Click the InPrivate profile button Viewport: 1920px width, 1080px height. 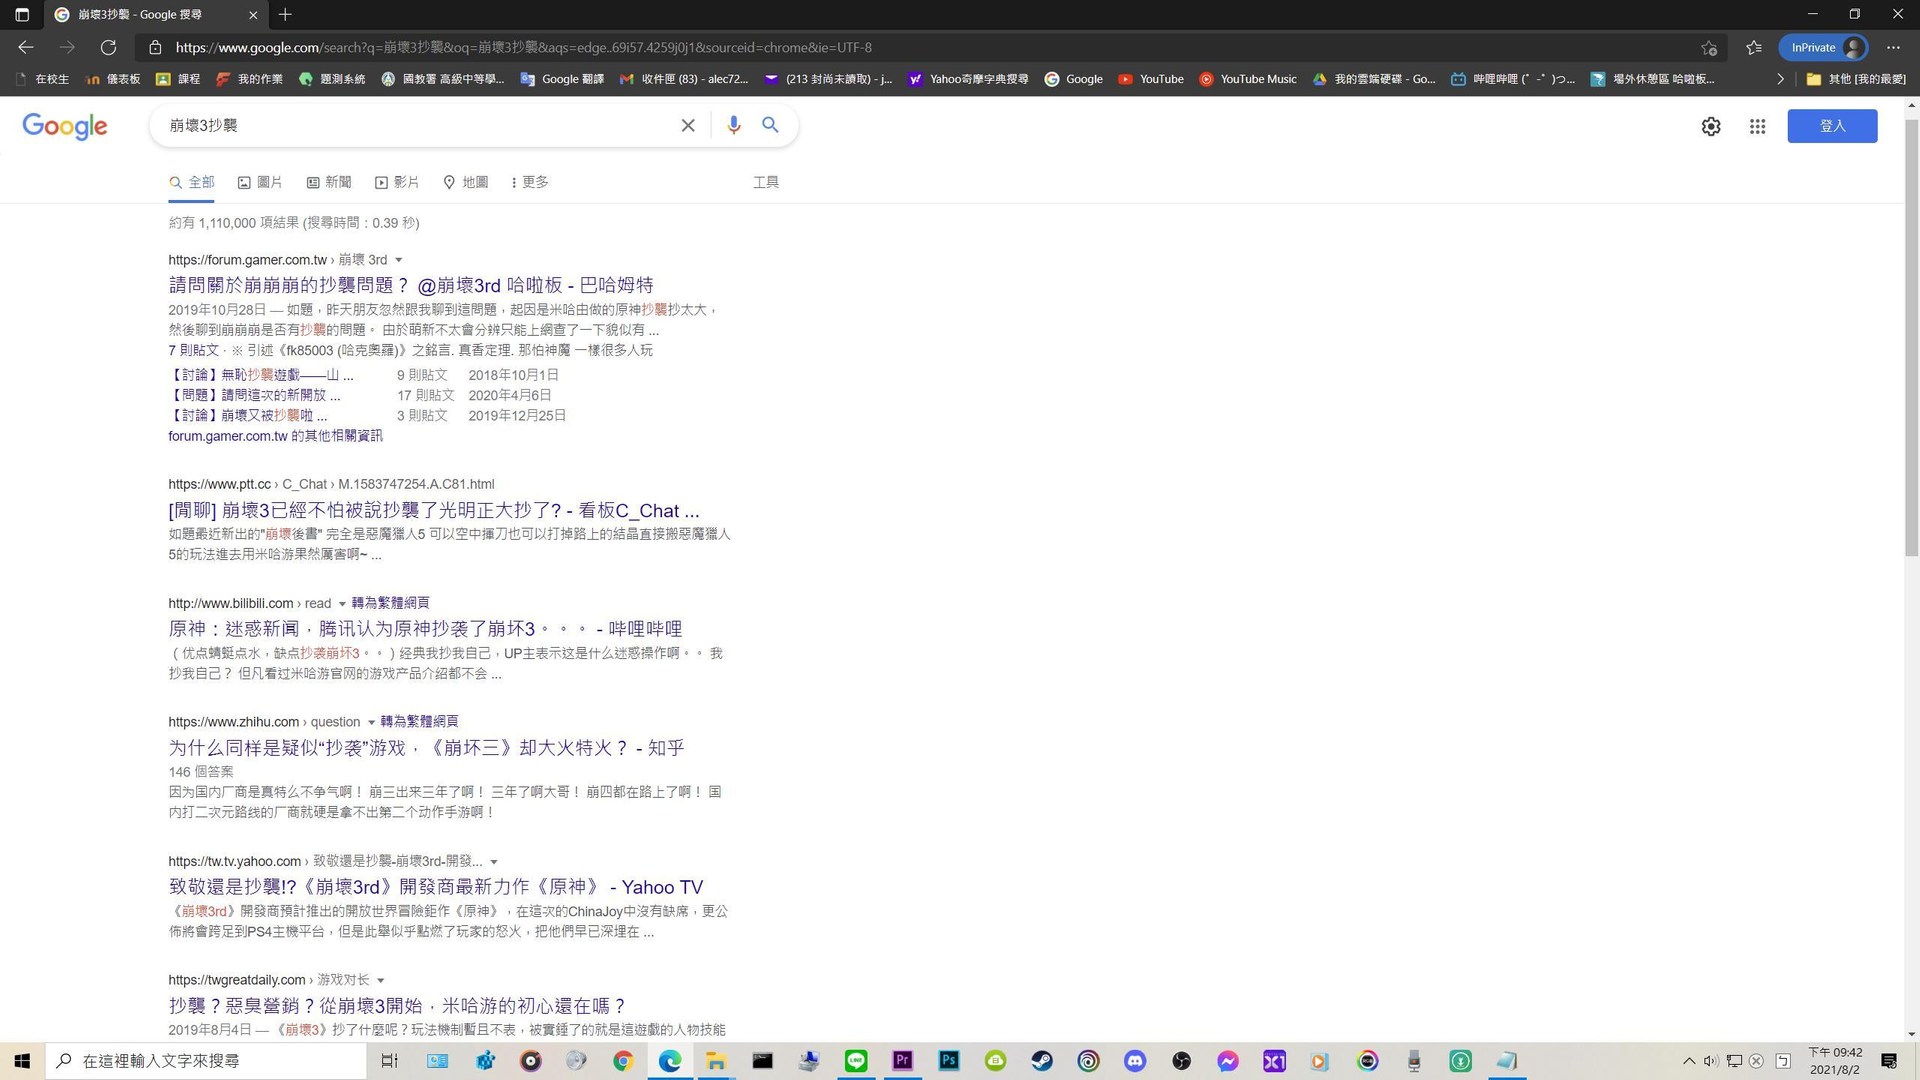click(x=1824, y=47)
